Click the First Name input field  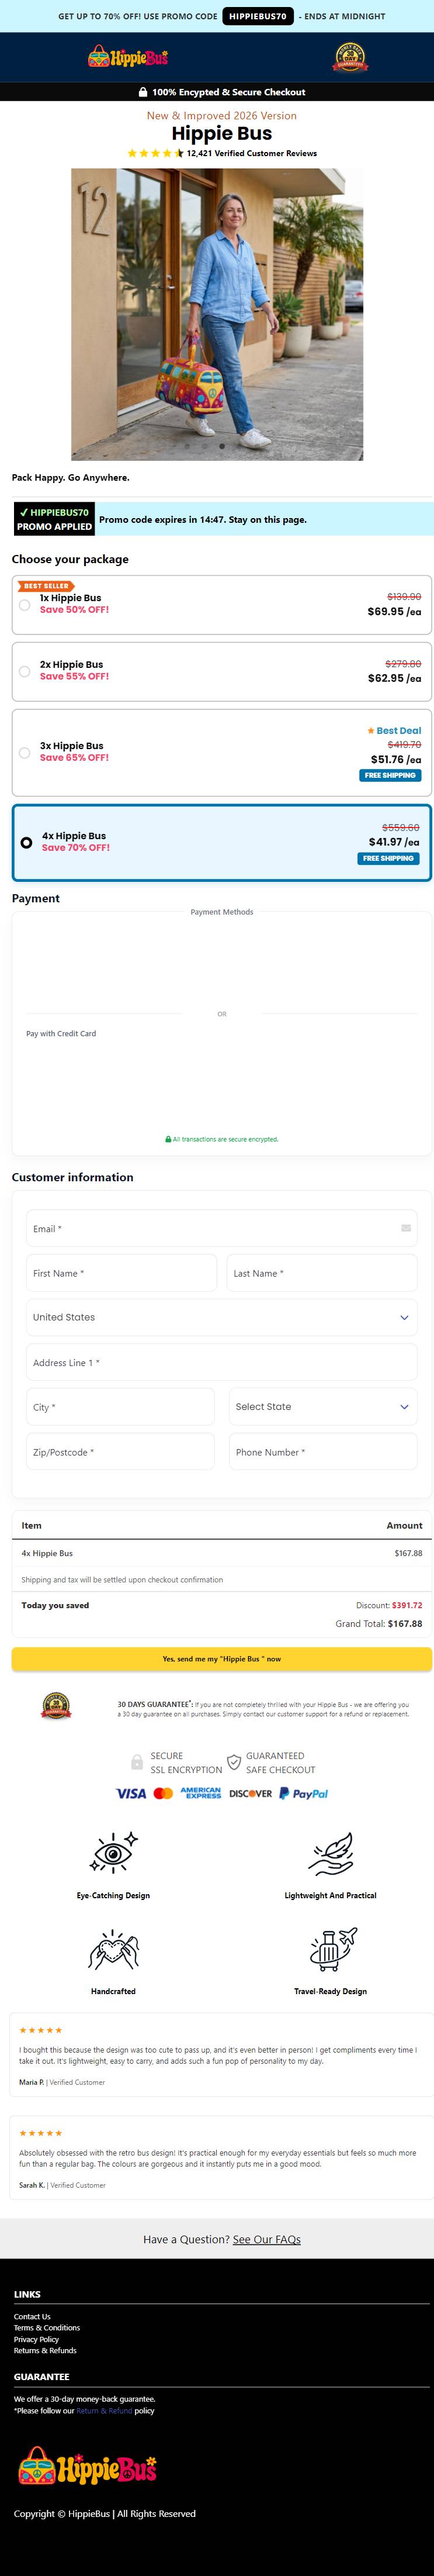[x=121, y=1273]
